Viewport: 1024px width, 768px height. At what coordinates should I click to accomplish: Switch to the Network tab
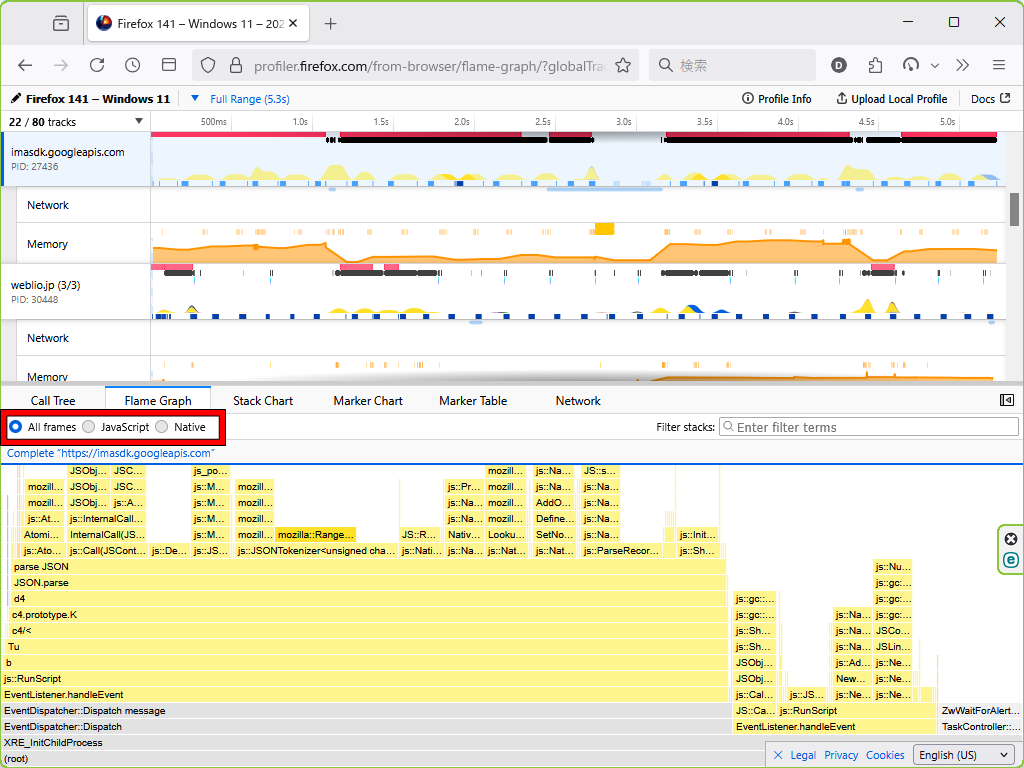click(578, 401)
